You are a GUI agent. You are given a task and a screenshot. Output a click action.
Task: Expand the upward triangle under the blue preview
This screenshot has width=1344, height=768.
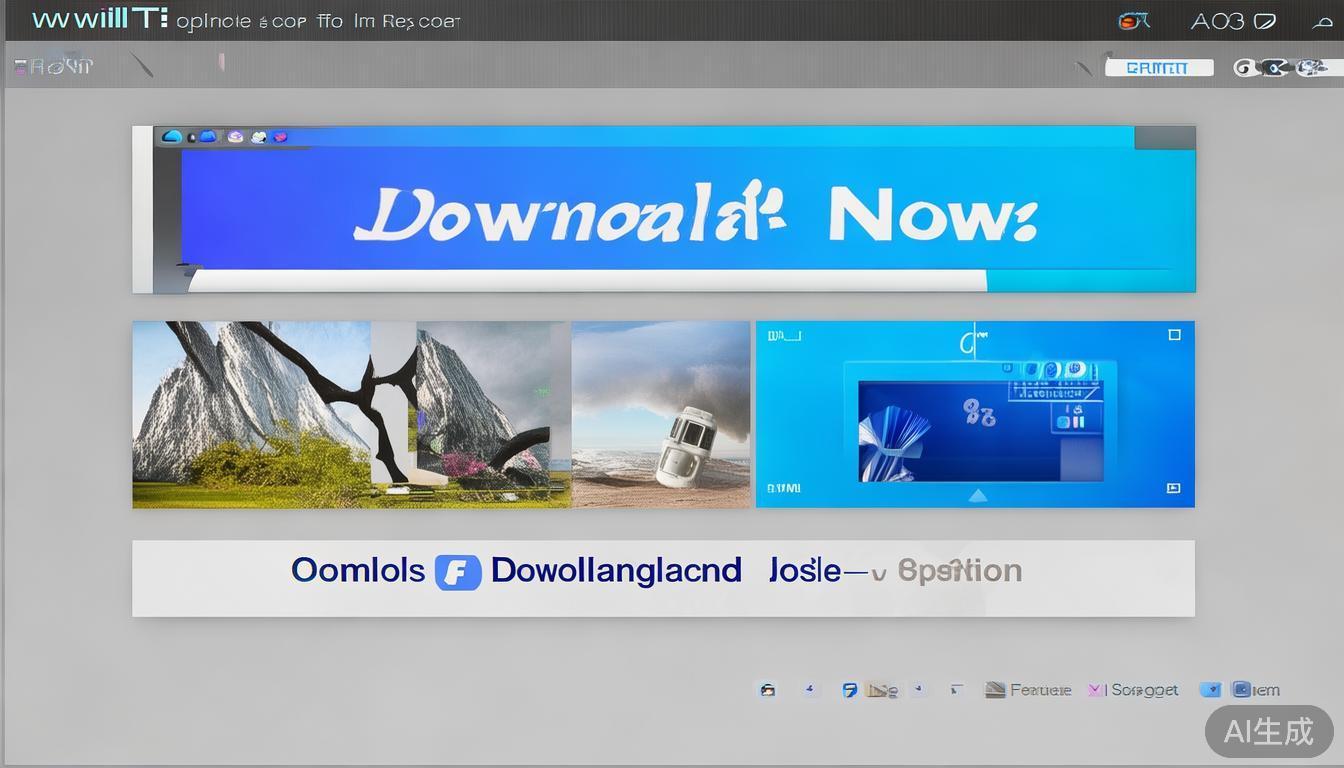977,495
